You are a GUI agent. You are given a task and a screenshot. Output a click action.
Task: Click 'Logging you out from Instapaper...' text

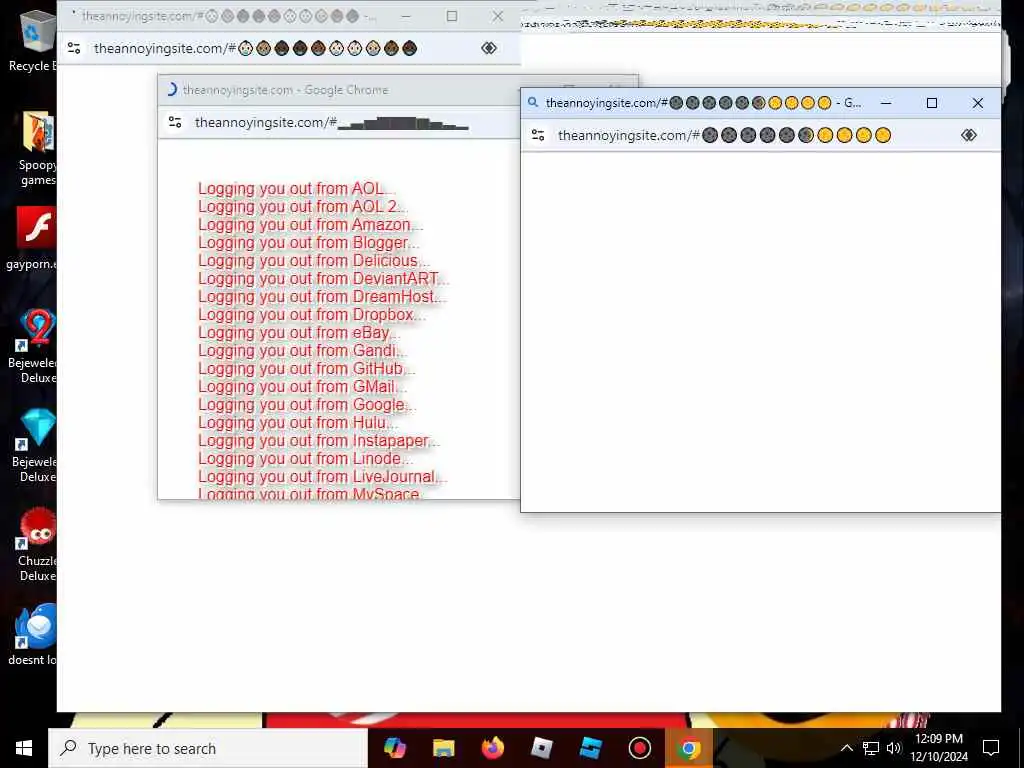click(x=319, y=441)
